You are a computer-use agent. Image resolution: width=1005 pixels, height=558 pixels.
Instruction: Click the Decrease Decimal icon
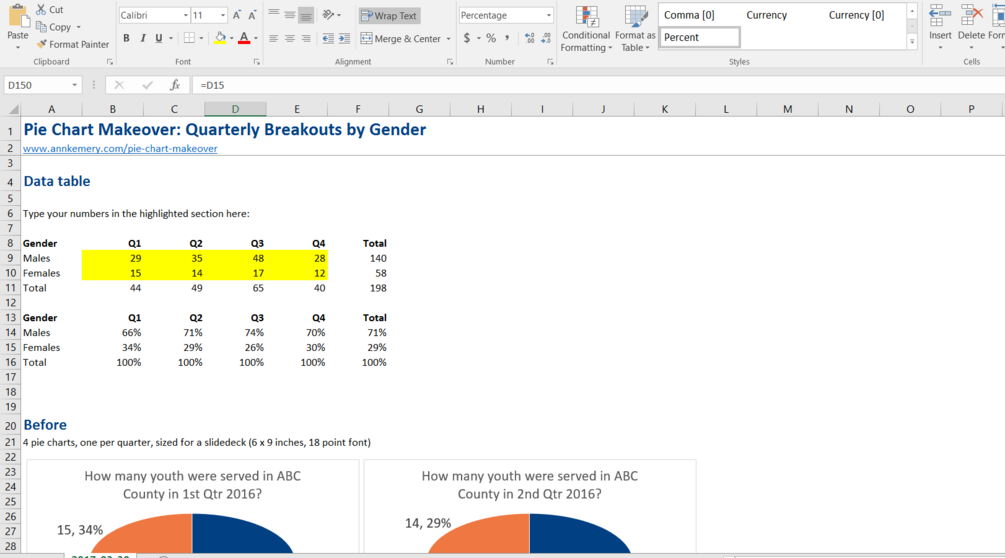tap(545, 38)
